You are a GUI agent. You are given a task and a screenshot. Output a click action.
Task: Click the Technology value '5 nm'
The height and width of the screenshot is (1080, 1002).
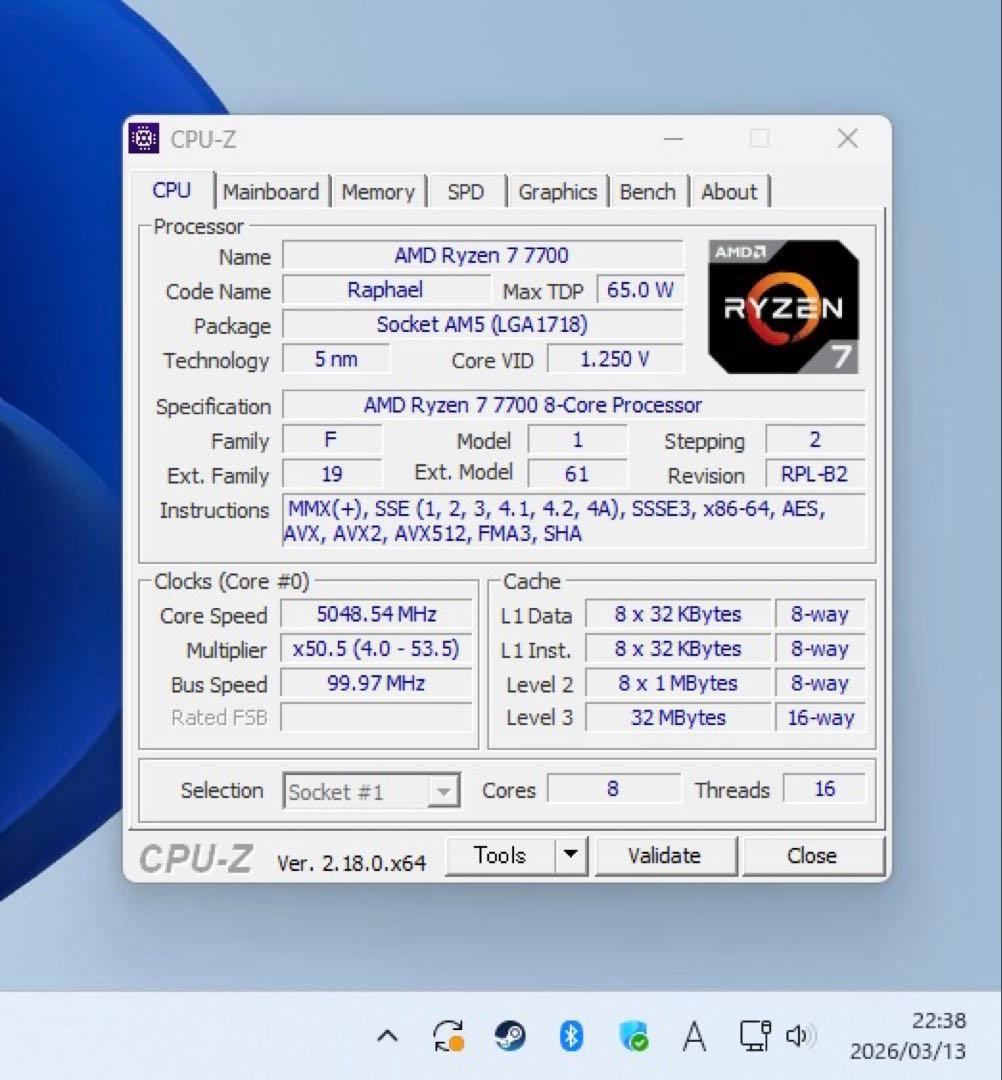[336, 359]
